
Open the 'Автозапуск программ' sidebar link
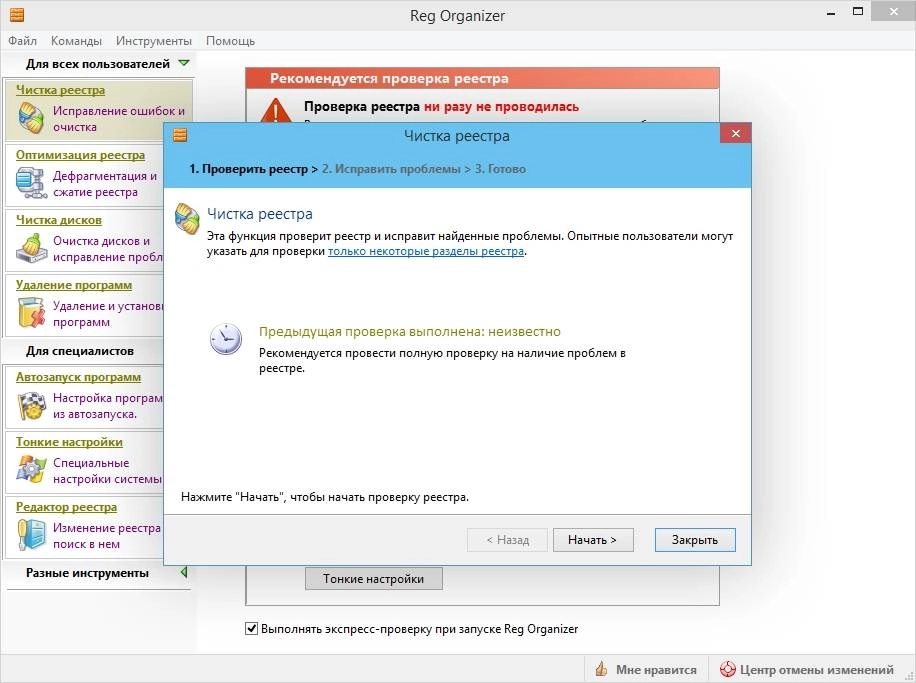78,377
